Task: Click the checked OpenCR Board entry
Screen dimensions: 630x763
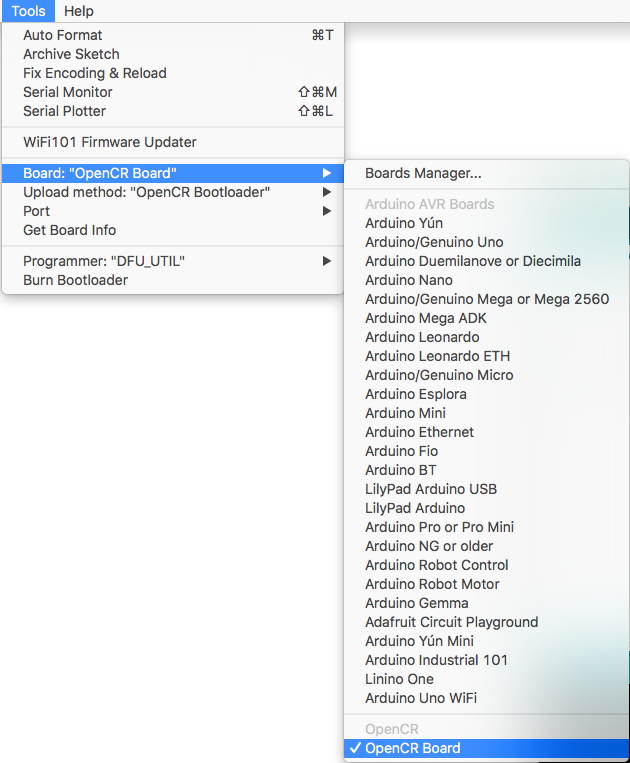Action: pyautogui.click(x=486, y=748)
